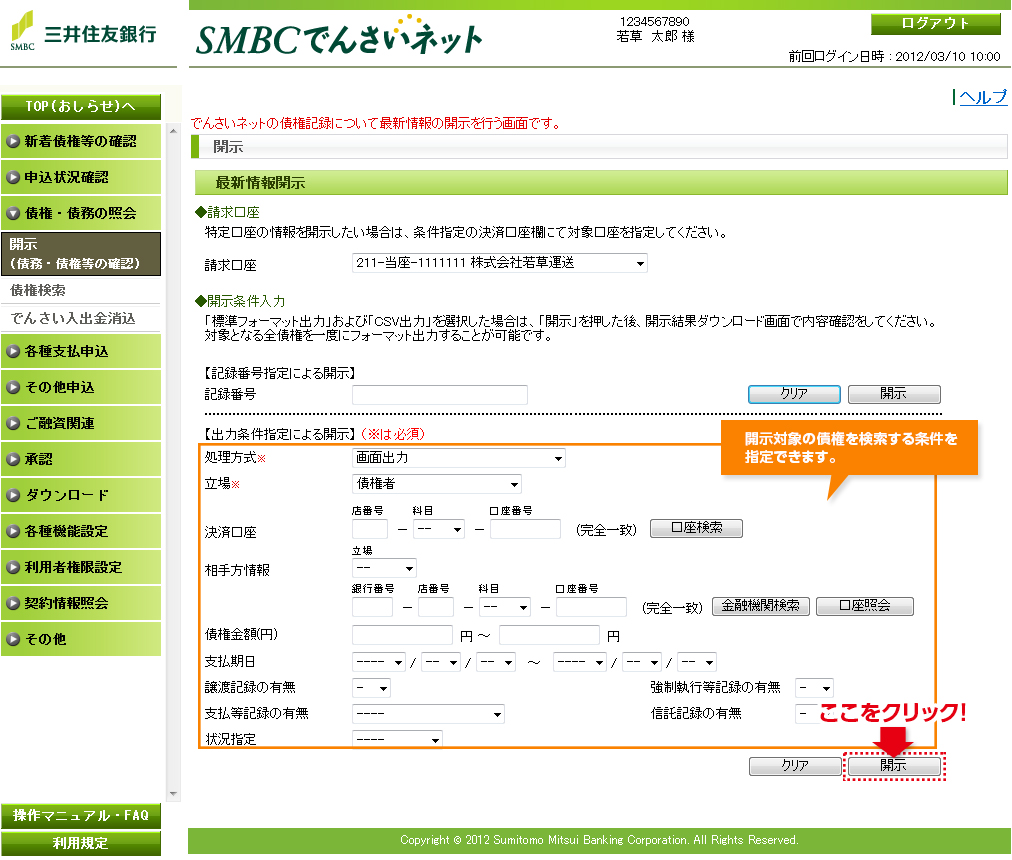Click sidebar scrollbar up arrow
1012x860 pixels.
tap(173, 131)
